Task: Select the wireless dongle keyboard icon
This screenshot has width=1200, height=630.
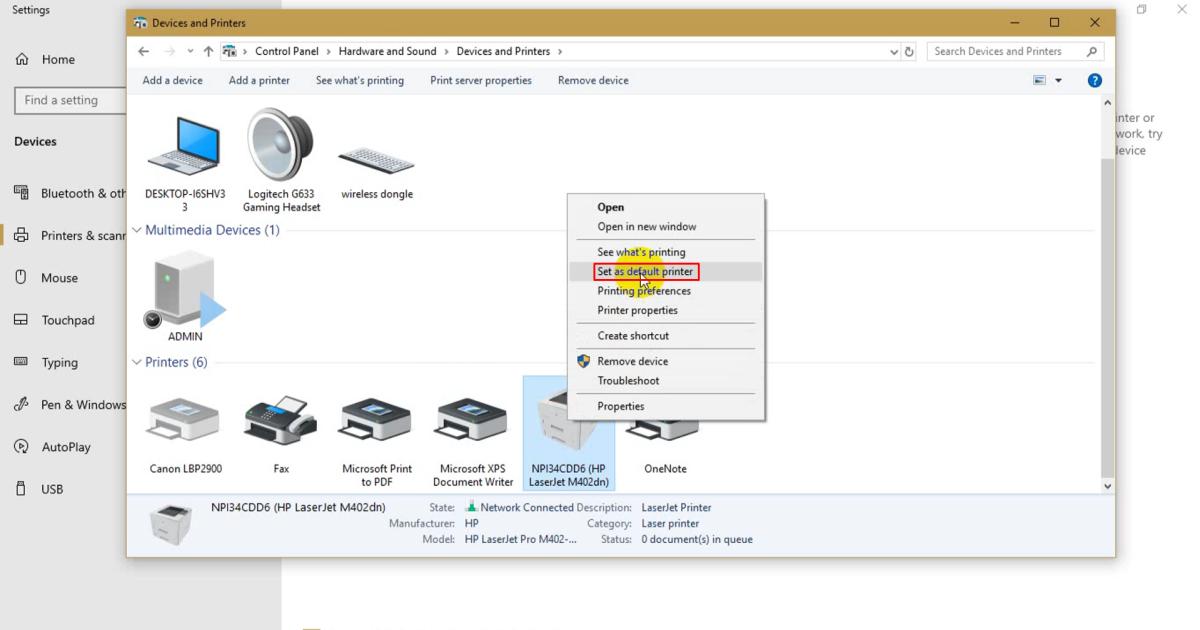Action: point(377,160)
